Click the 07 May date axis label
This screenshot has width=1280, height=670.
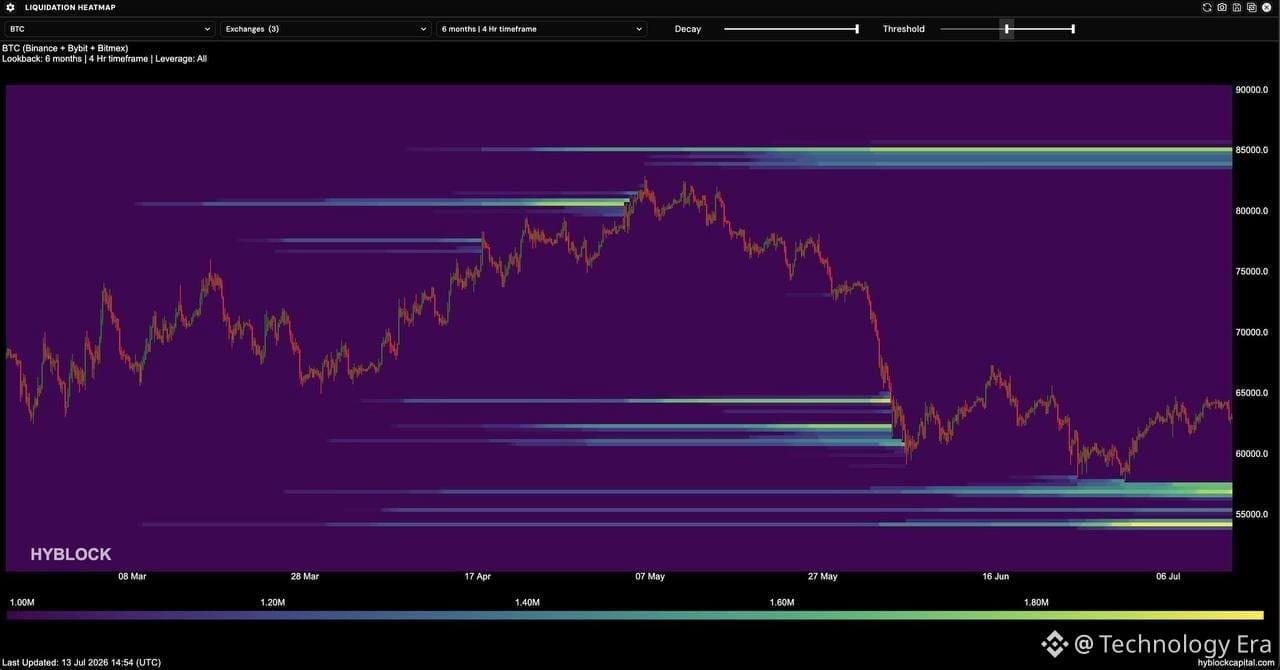coord(650,577)
